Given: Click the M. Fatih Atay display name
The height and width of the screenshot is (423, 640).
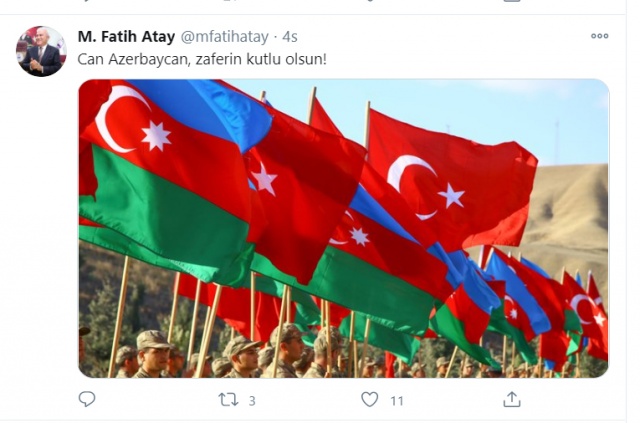Looking at the screenshot, I should tap(126, 37).
